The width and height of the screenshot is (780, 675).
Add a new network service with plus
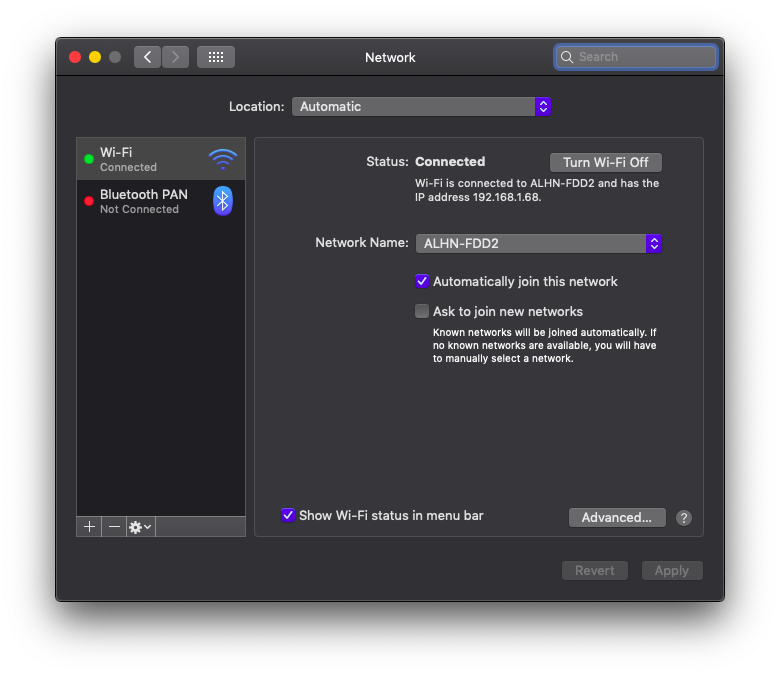(x=89, y=526)
